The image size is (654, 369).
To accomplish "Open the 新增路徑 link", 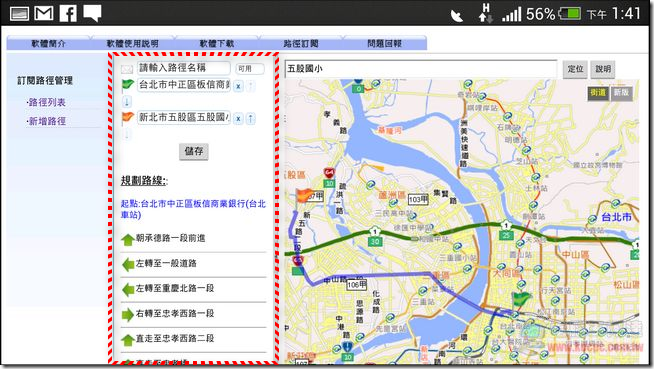I will (x=46, y=121).
